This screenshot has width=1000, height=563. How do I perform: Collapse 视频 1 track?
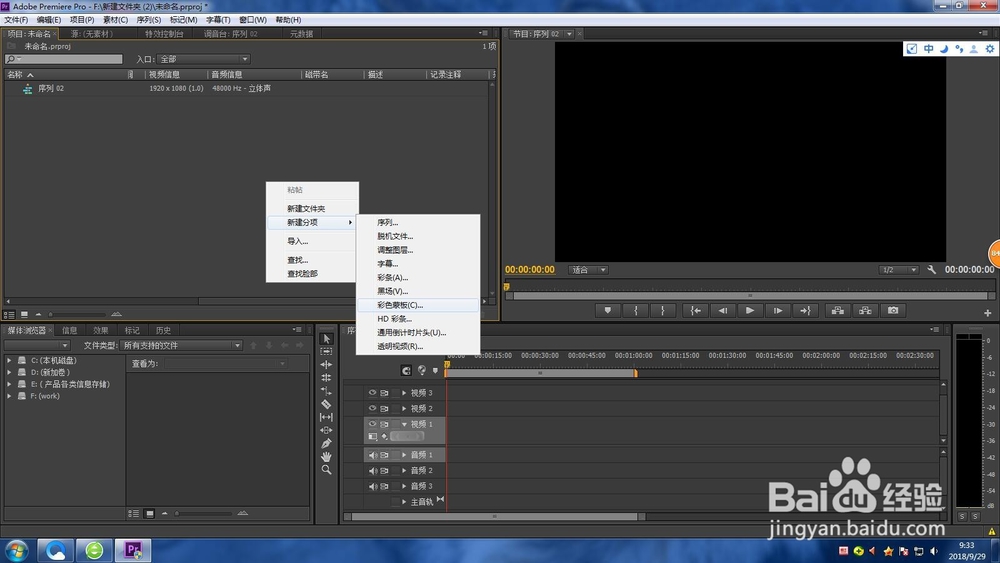coord(404,424)
